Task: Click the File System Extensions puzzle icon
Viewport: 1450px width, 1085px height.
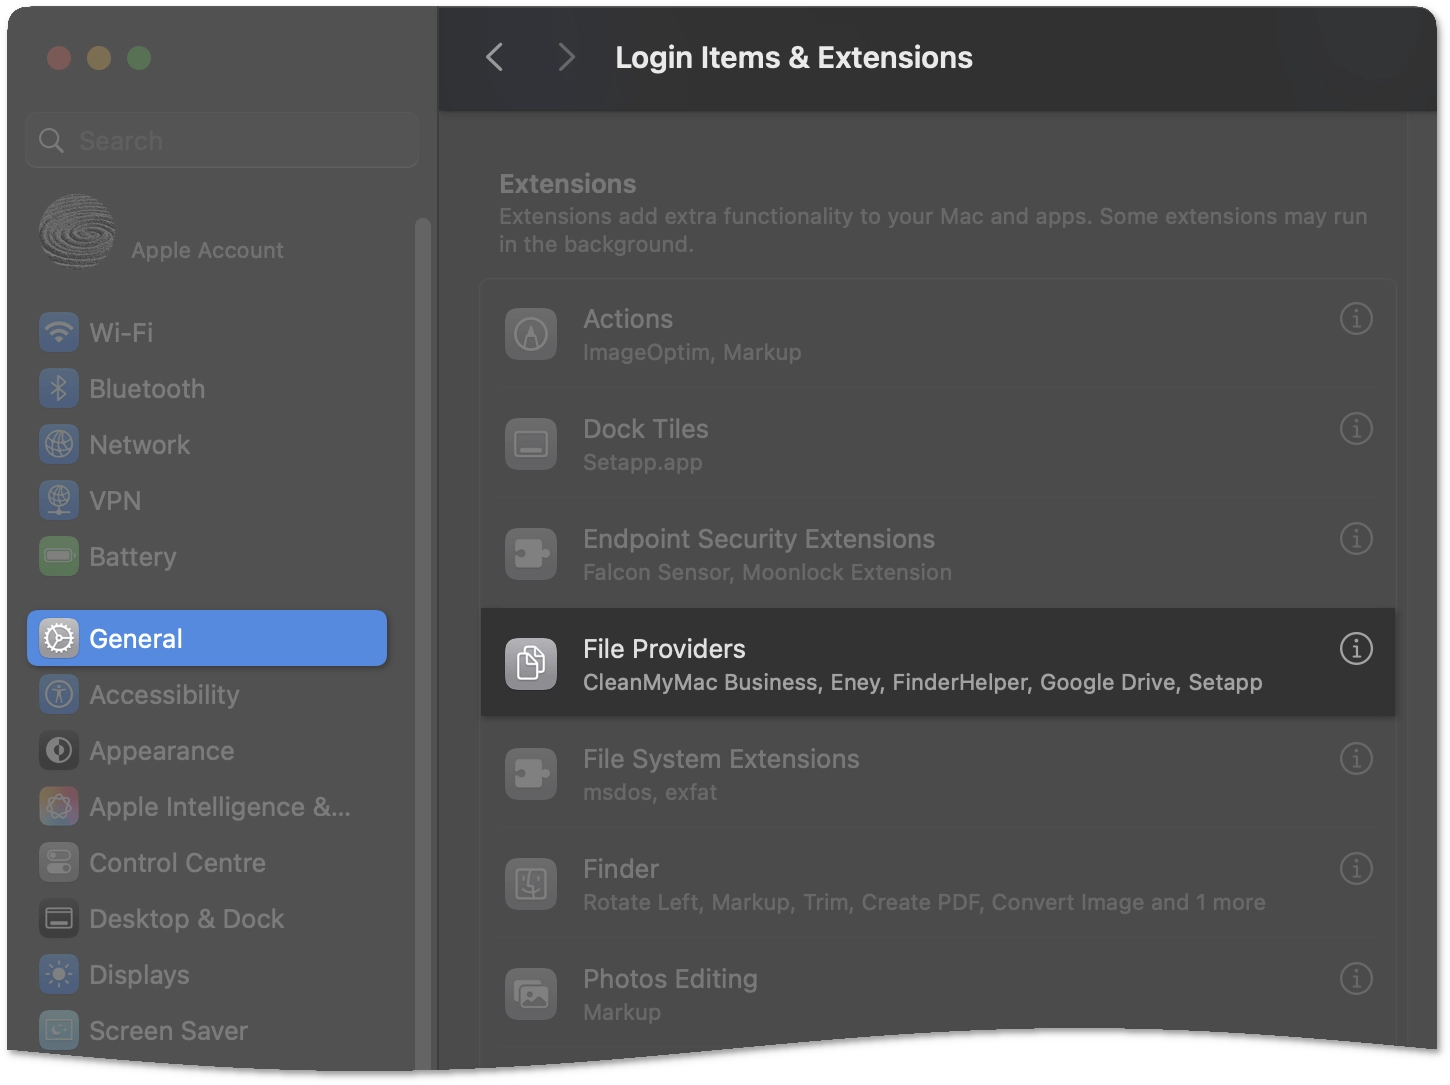Action: click(x=531, y=774)
